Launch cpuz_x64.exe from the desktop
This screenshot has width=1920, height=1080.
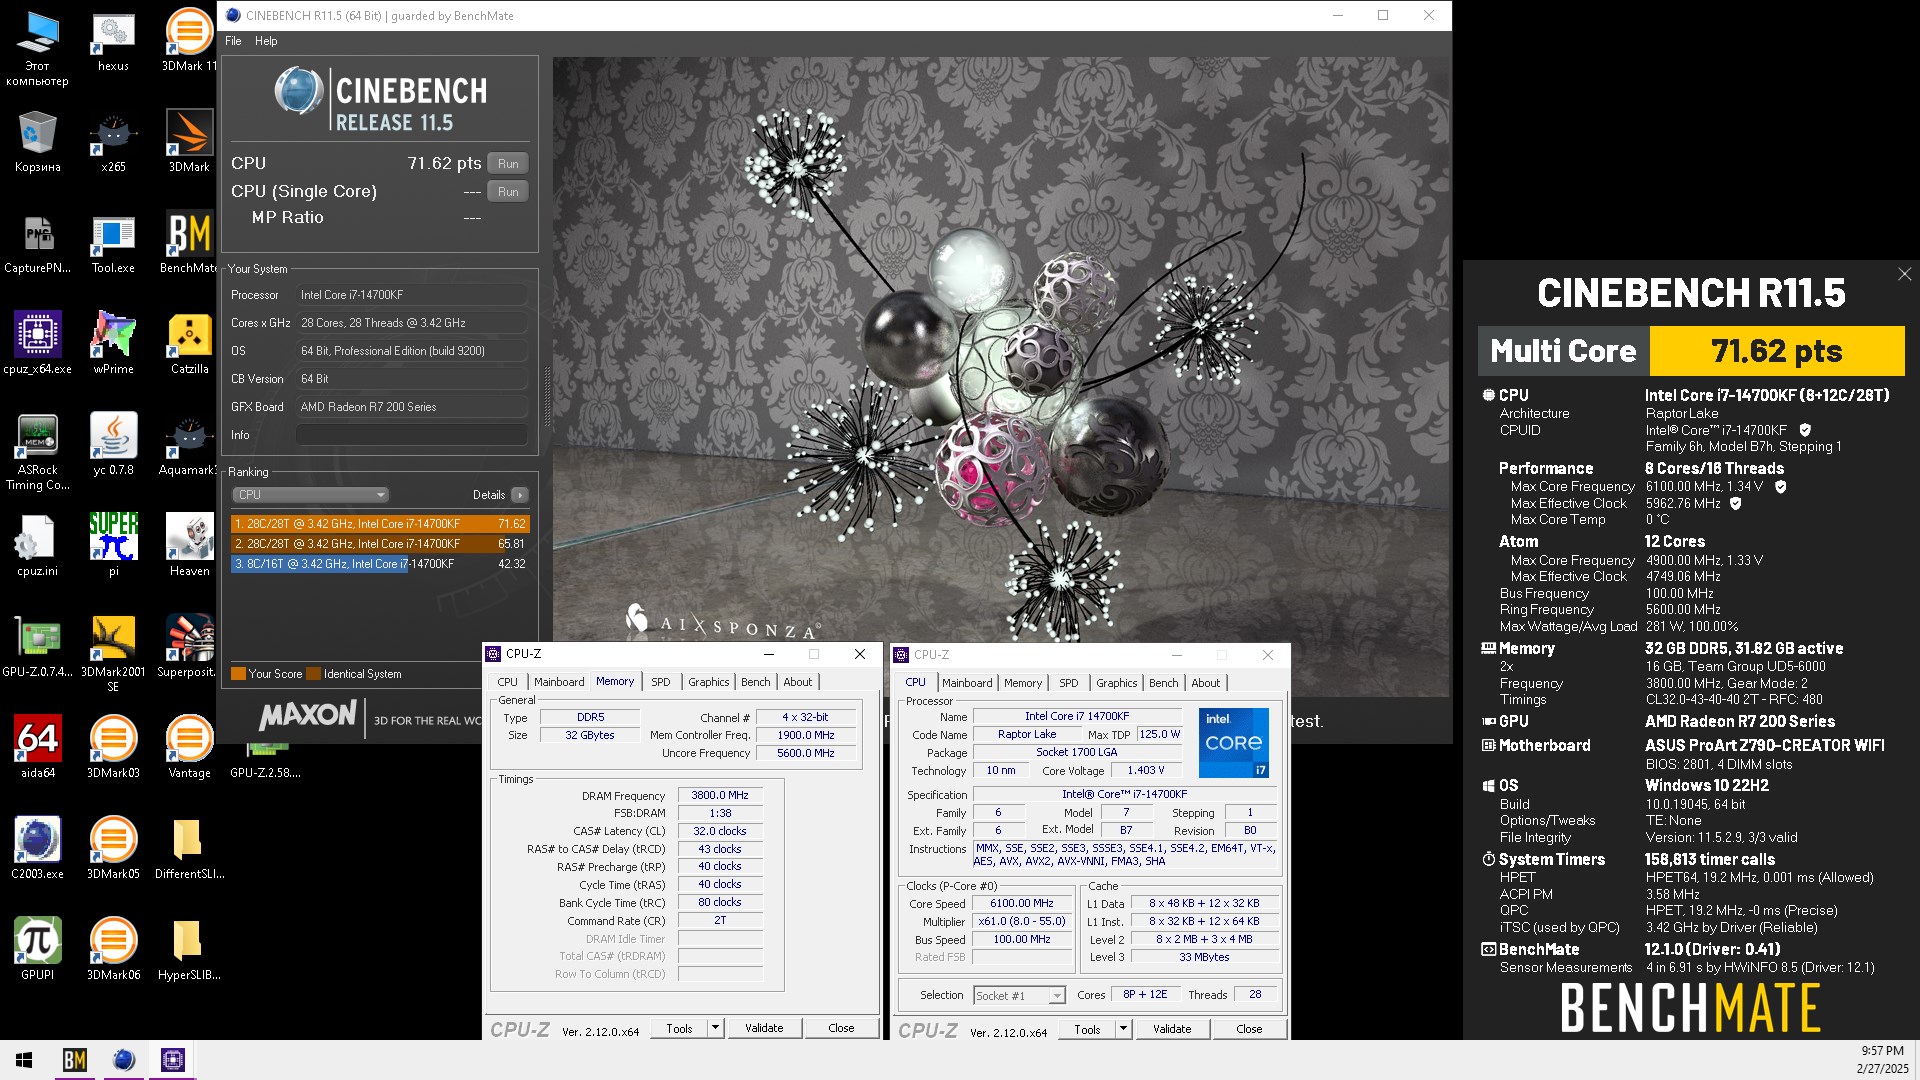click(x=37, y=344)
